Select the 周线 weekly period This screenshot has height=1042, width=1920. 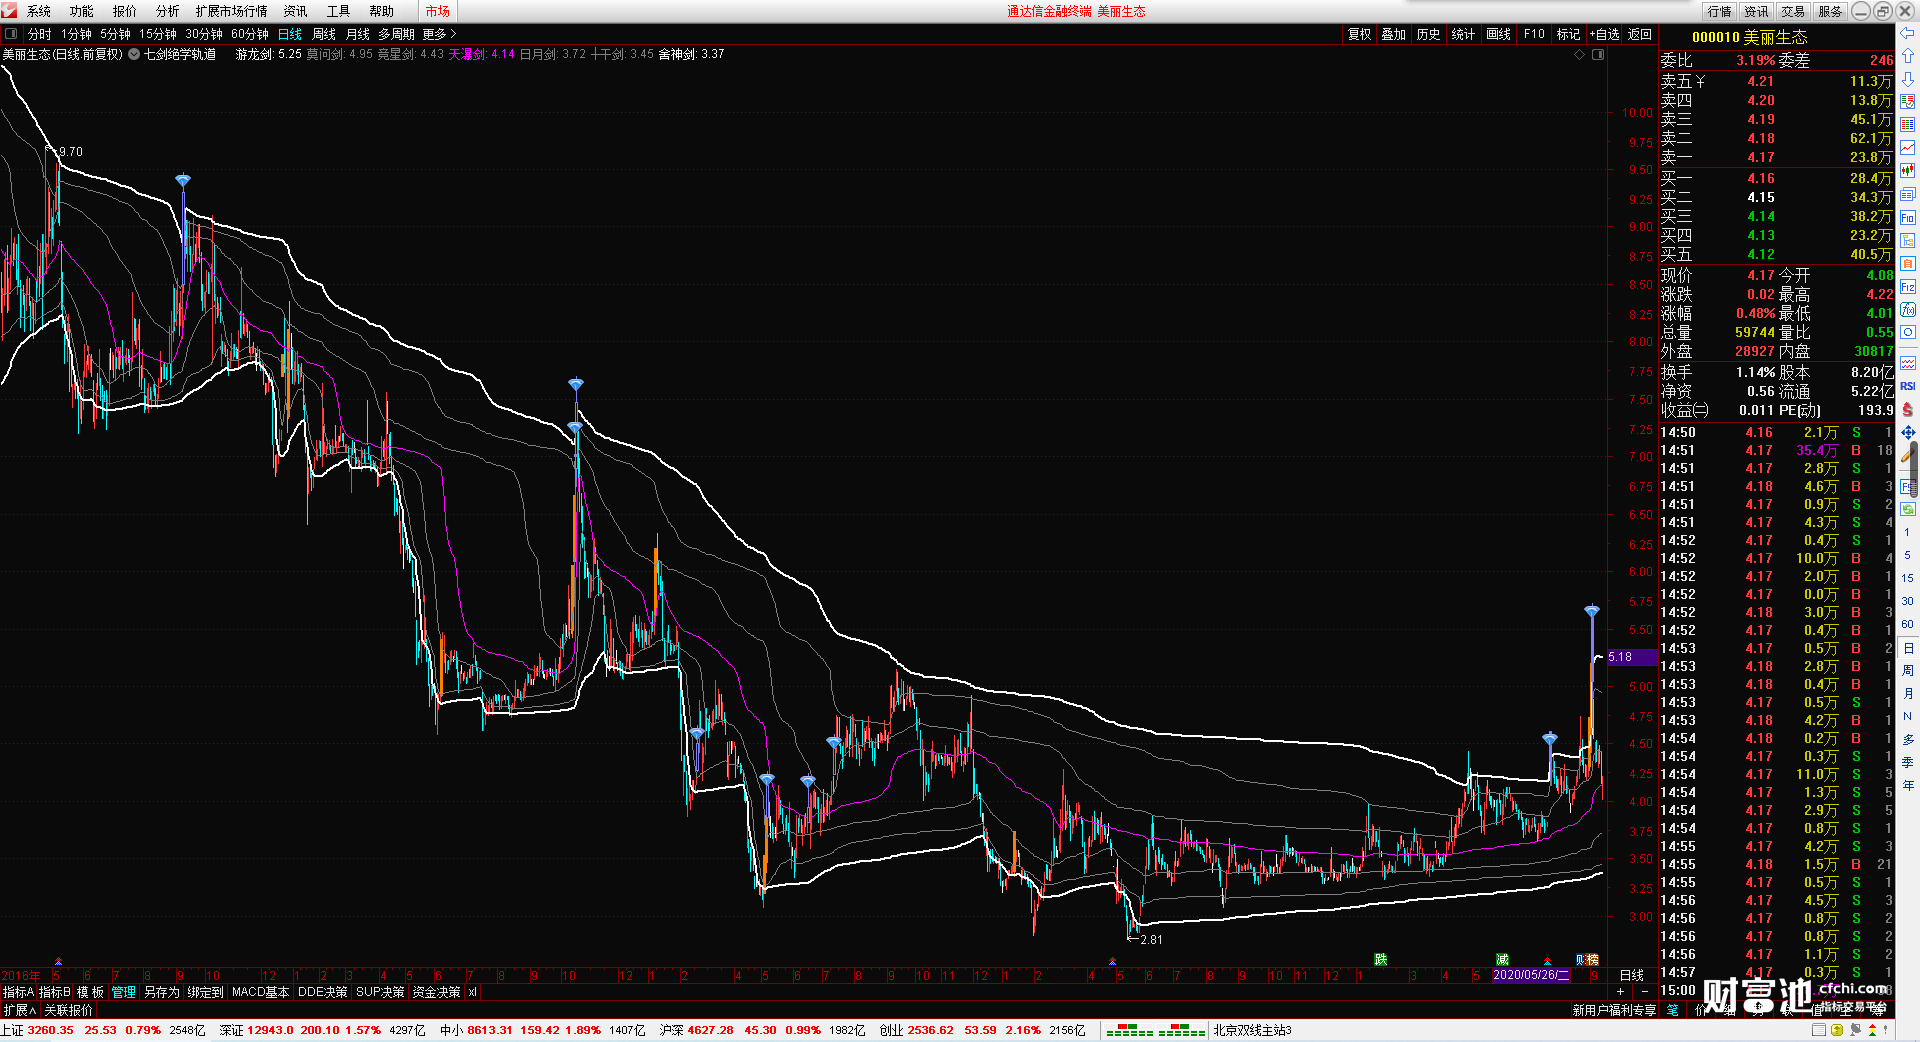click(x=324, y=34)
